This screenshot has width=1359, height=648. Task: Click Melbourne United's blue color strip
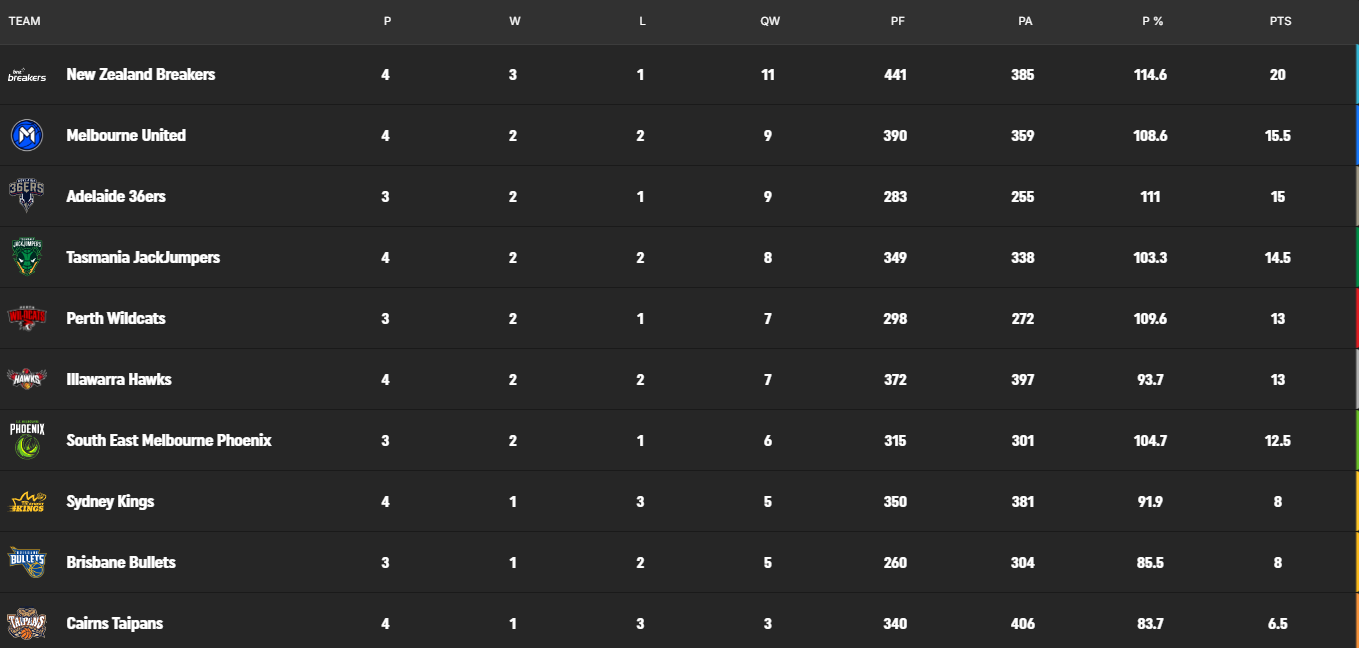pyautogui.click(x=1356, y=135)
